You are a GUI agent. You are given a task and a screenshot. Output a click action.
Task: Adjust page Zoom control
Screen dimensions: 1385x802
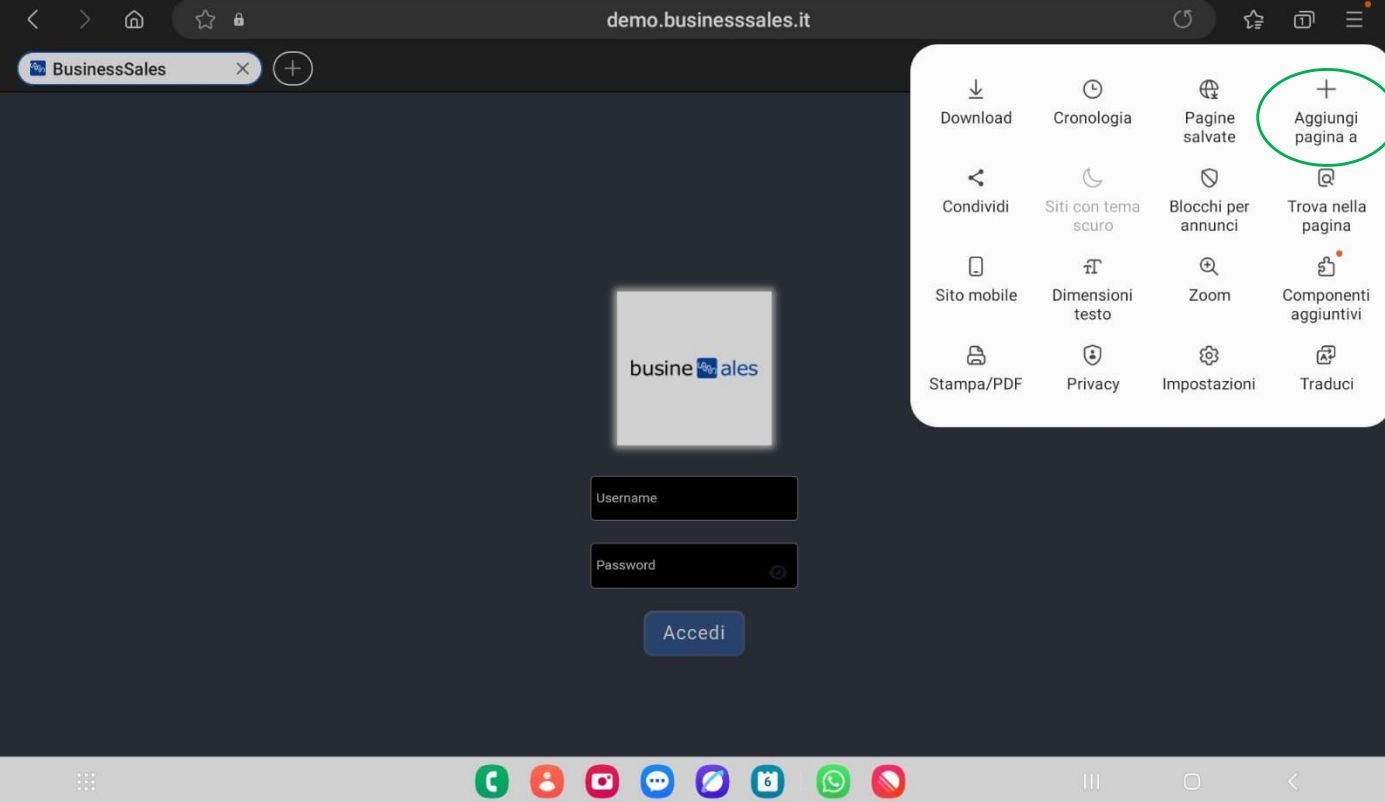[x=1209, y=283]
